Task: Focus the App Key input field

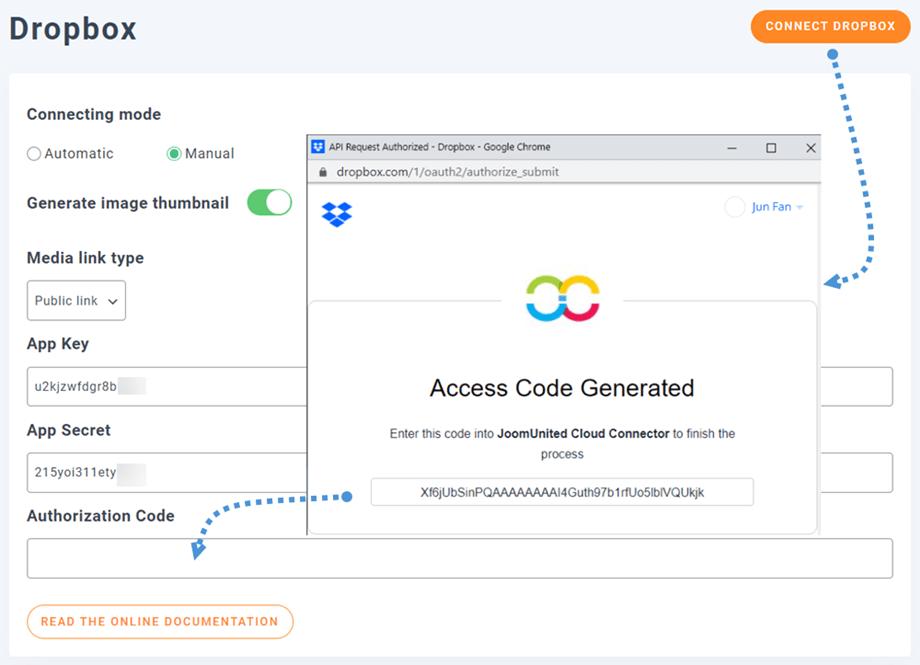Action: (x=167, y=386)
